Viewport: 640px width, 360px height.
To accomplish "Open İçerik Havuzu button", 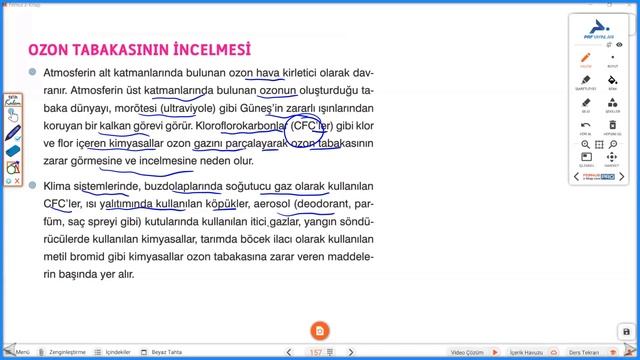I will (x=534, y=352).
